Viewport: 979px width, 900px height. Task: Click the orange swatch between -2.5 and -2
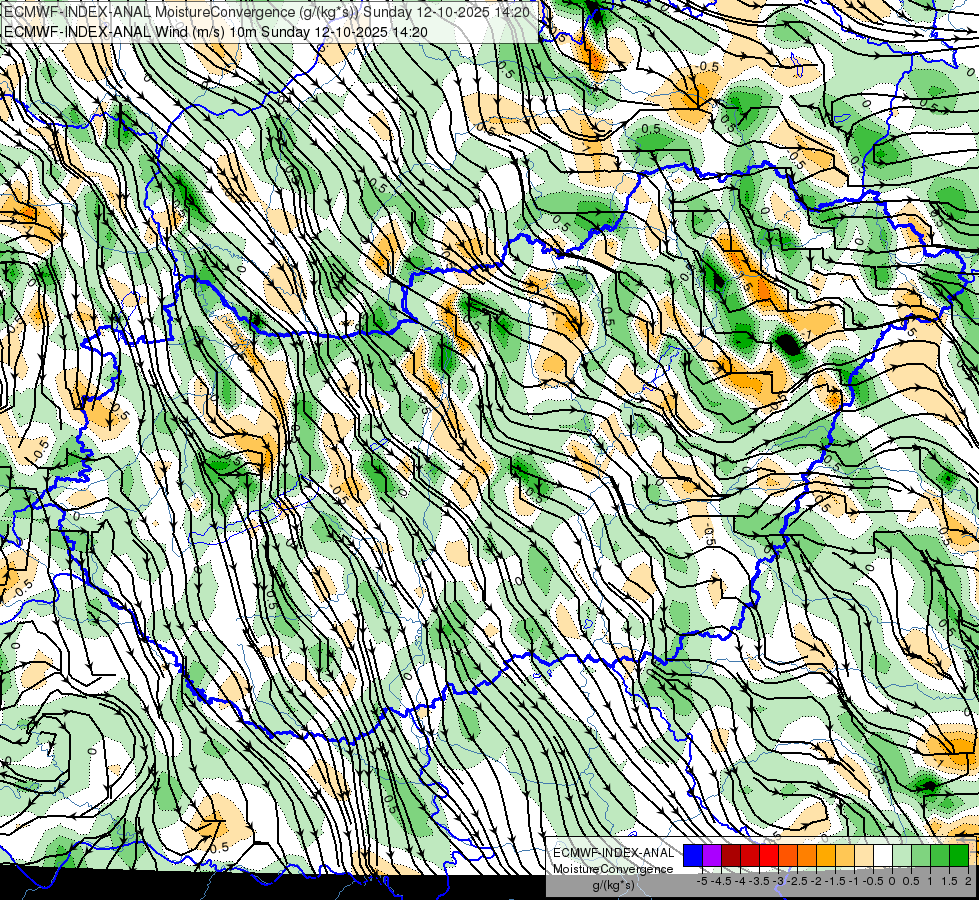807,856
